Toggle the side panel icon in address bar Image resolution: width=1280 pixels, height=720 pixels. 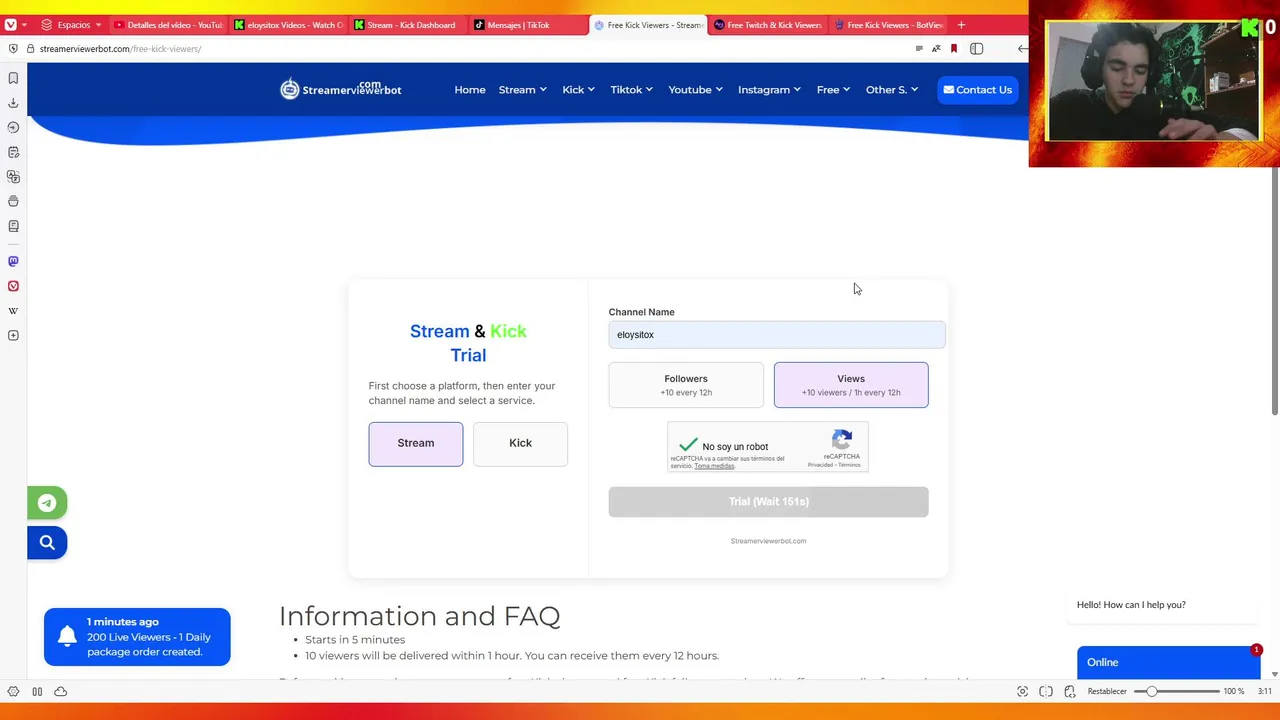tap(977, 49)
